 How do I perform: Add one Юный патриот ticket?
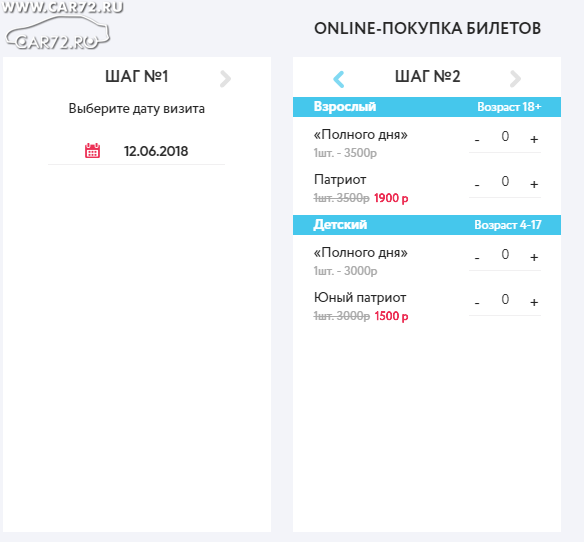click(x=534, y=302)
